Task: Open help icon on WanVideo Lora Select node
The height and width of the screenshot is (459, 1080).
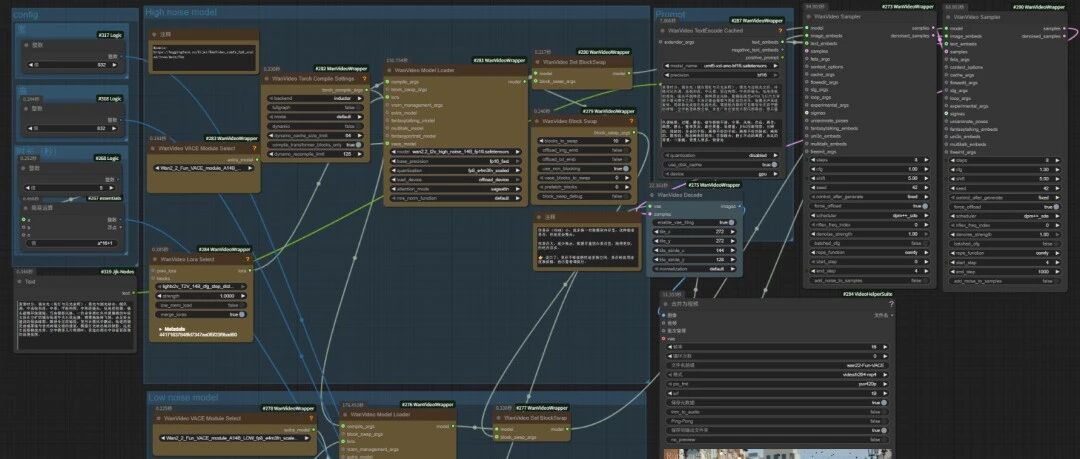Action: pyautogui.click(x=248, y=260)
